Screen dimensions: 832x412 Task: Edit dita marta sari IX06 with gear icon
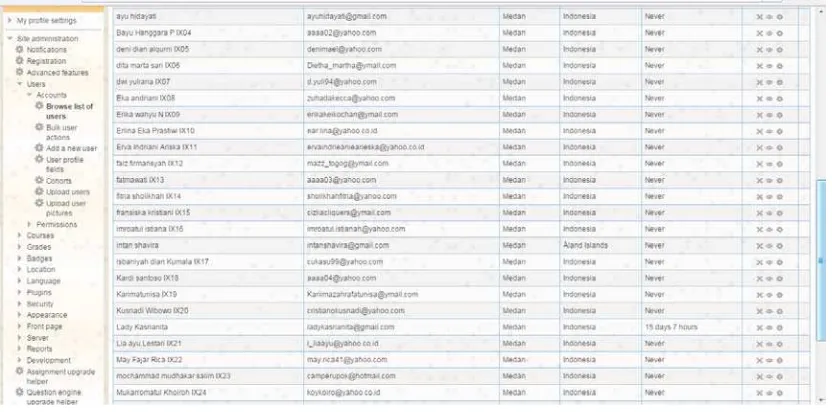779,66
